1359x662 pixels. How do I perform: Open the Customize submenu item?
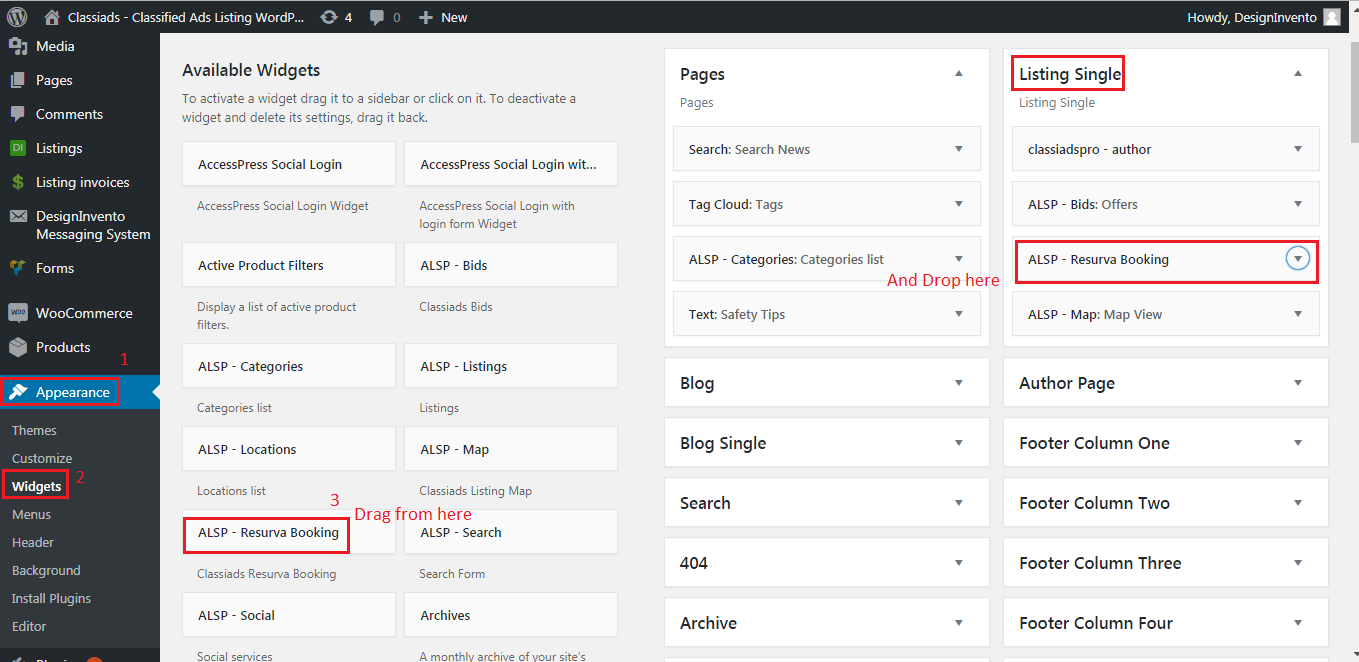[42, 458]
